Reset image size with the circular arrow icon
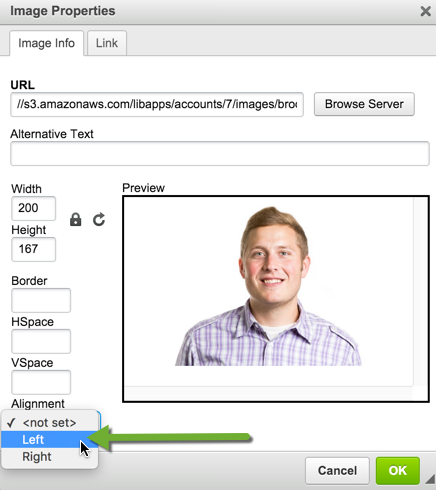This screenshot has width=436, height=490. click(x=99, y=220)
